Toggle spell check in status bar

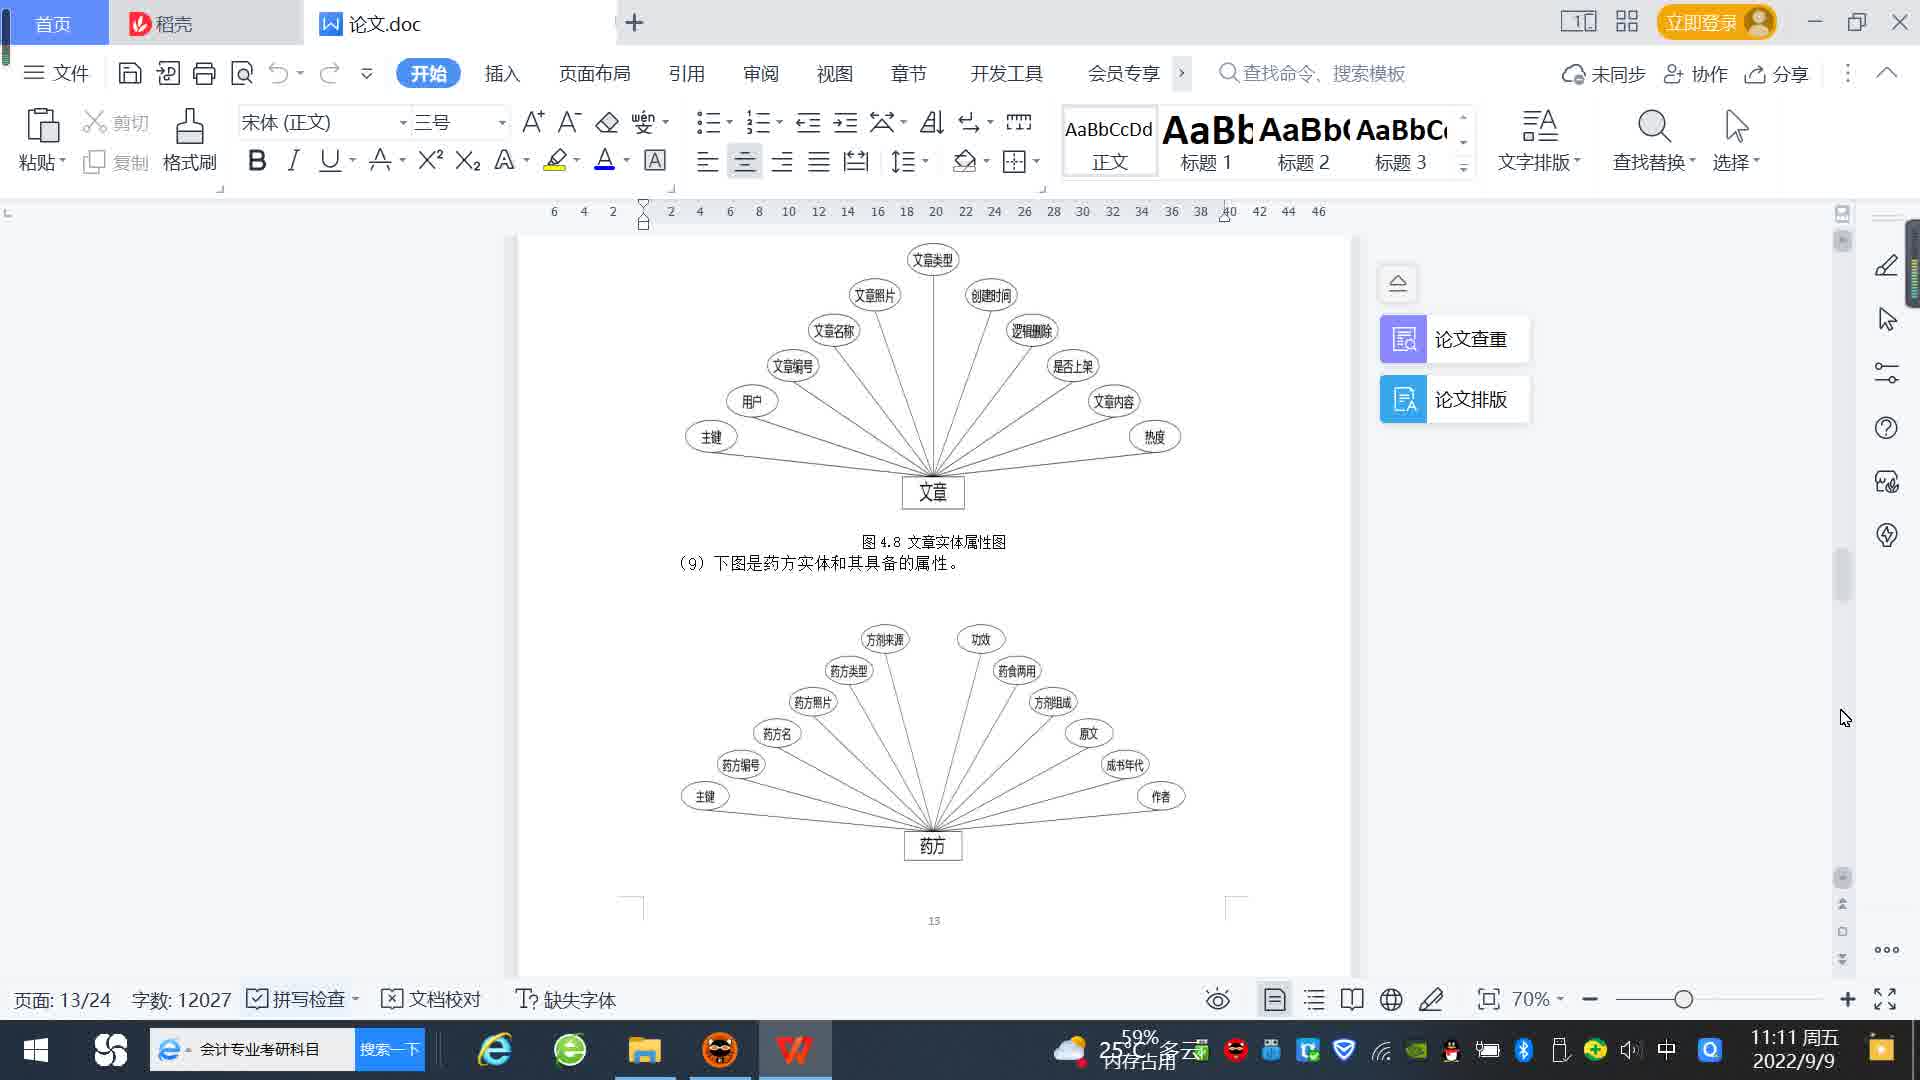coord(303,999)
